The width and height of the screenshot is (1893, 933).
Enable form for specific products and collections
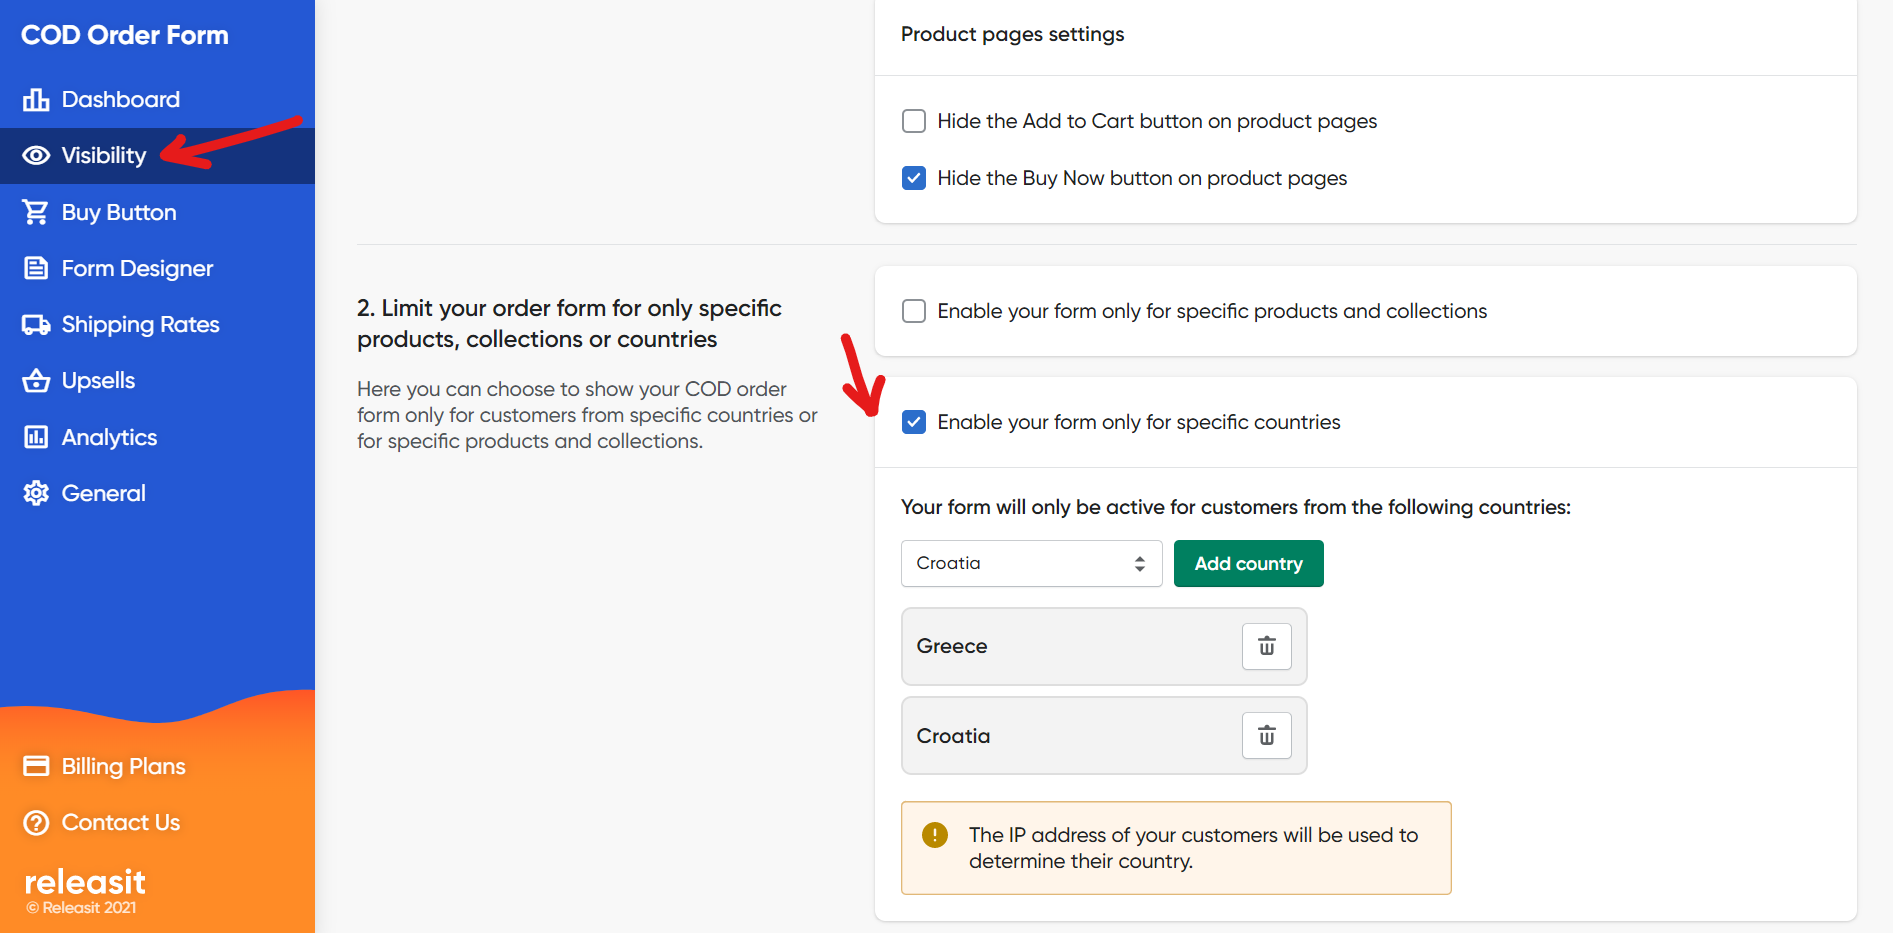pyautogui.click(x=914, y=311)
